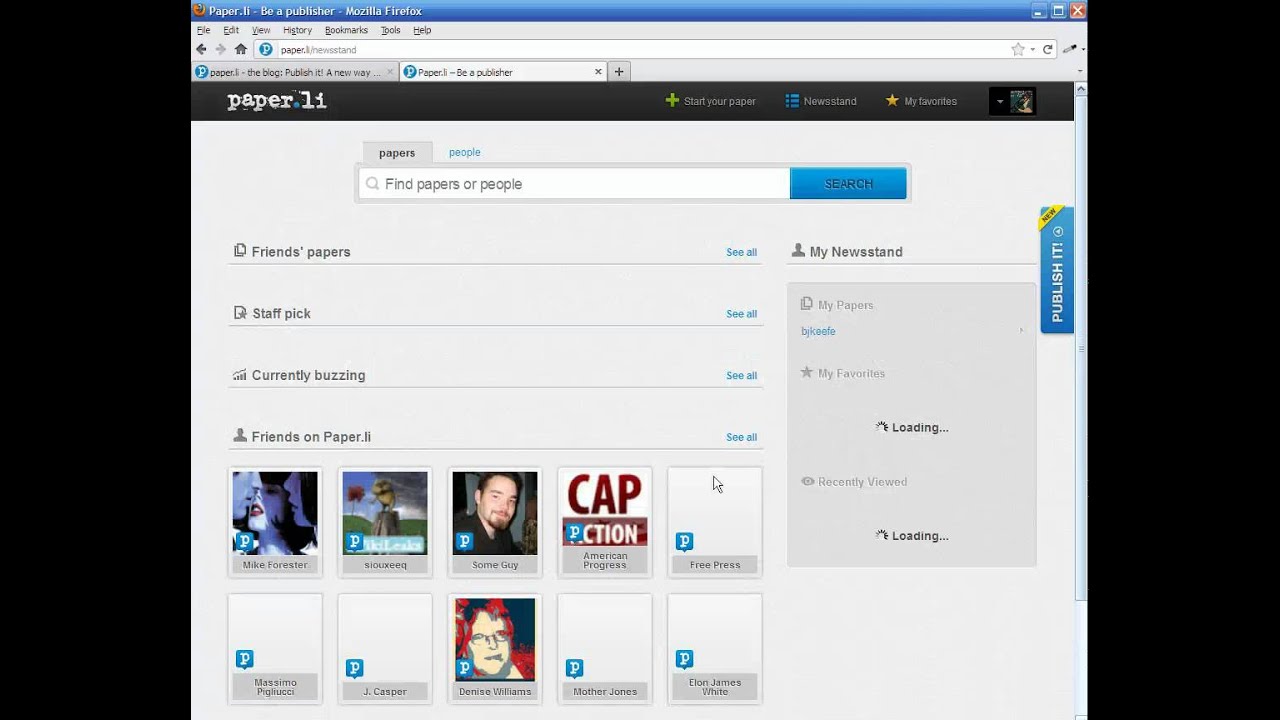Click the Currently buzzing chart icon
This screenshot has height=720, width=1280.
click(240, 375)
